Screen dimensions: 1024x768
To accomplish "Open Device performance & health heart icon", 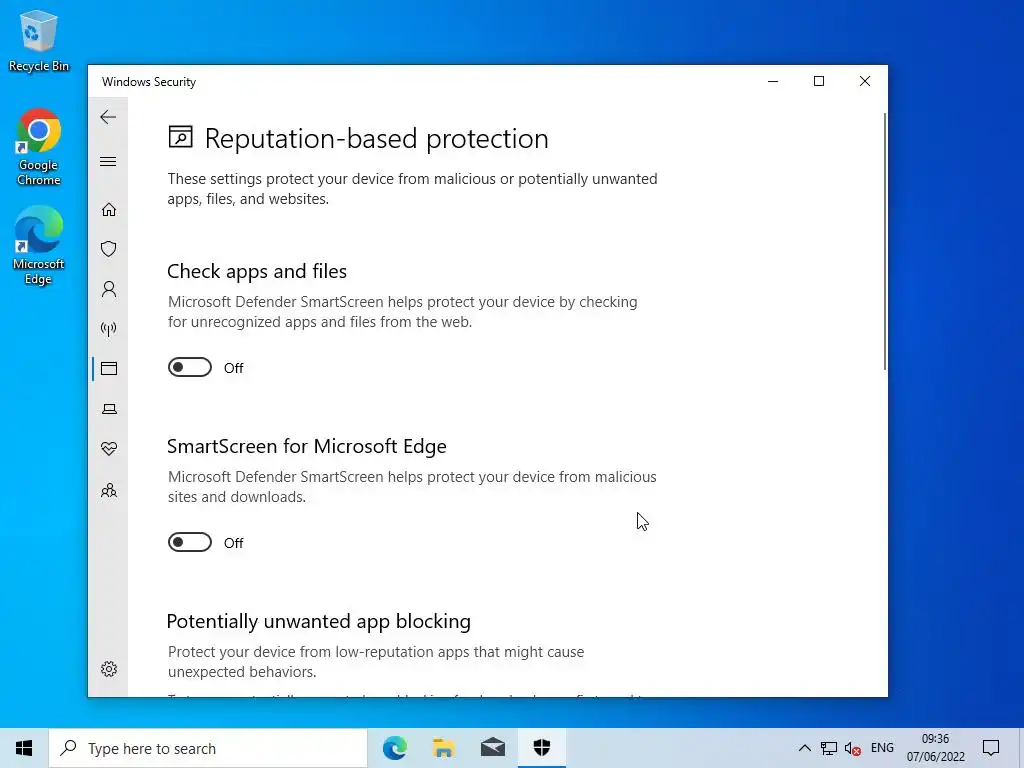I will pyautogui.click(x=109, y=449).
